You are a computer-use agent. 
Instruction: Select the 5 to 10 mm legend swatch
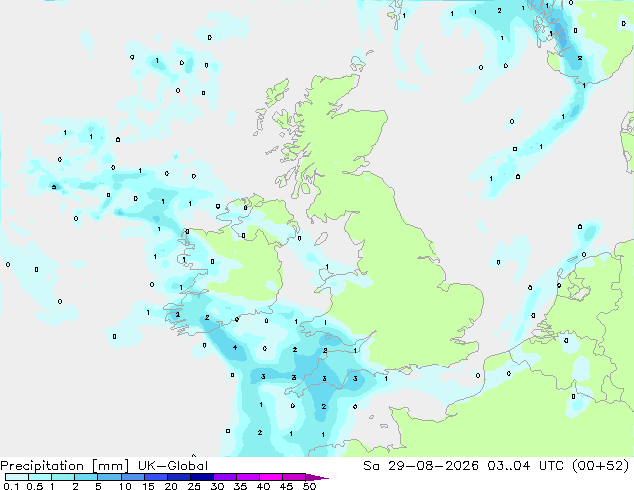pyautogui.click(x=109, y=477)
